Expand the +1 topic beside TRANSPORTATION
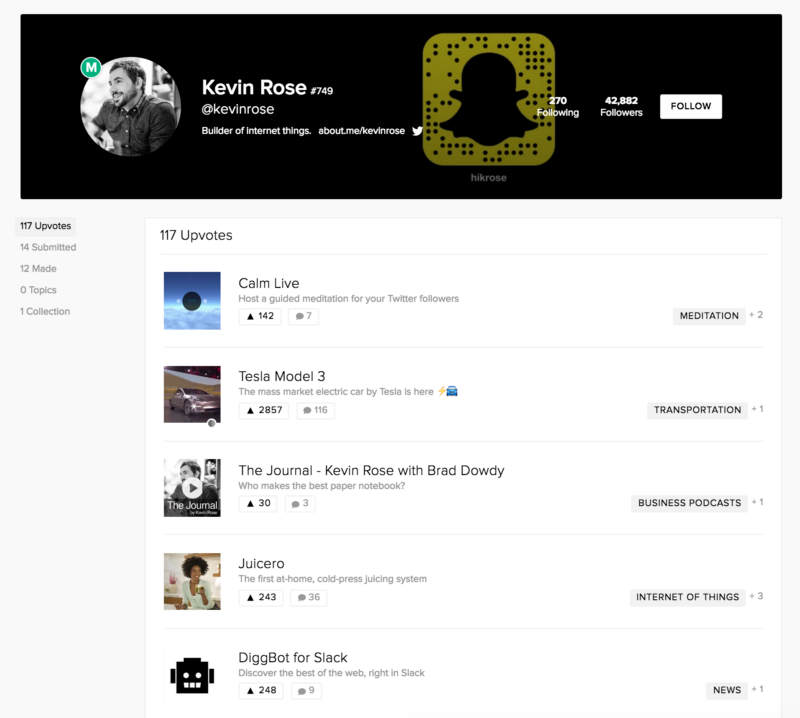The height and width of the screenshot is (718, 800). pos(758,409)
